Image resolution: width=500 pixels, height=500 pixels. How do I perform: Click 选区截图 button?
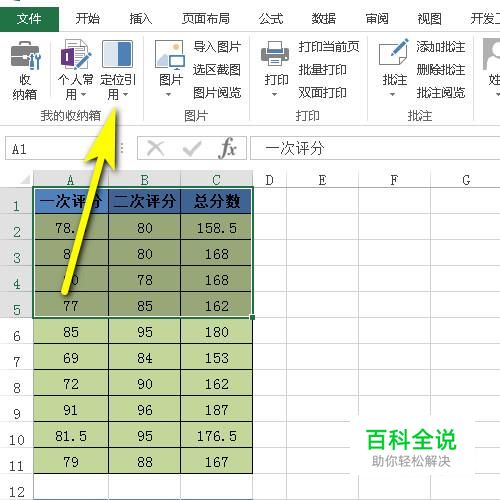[x=217, y=70]
